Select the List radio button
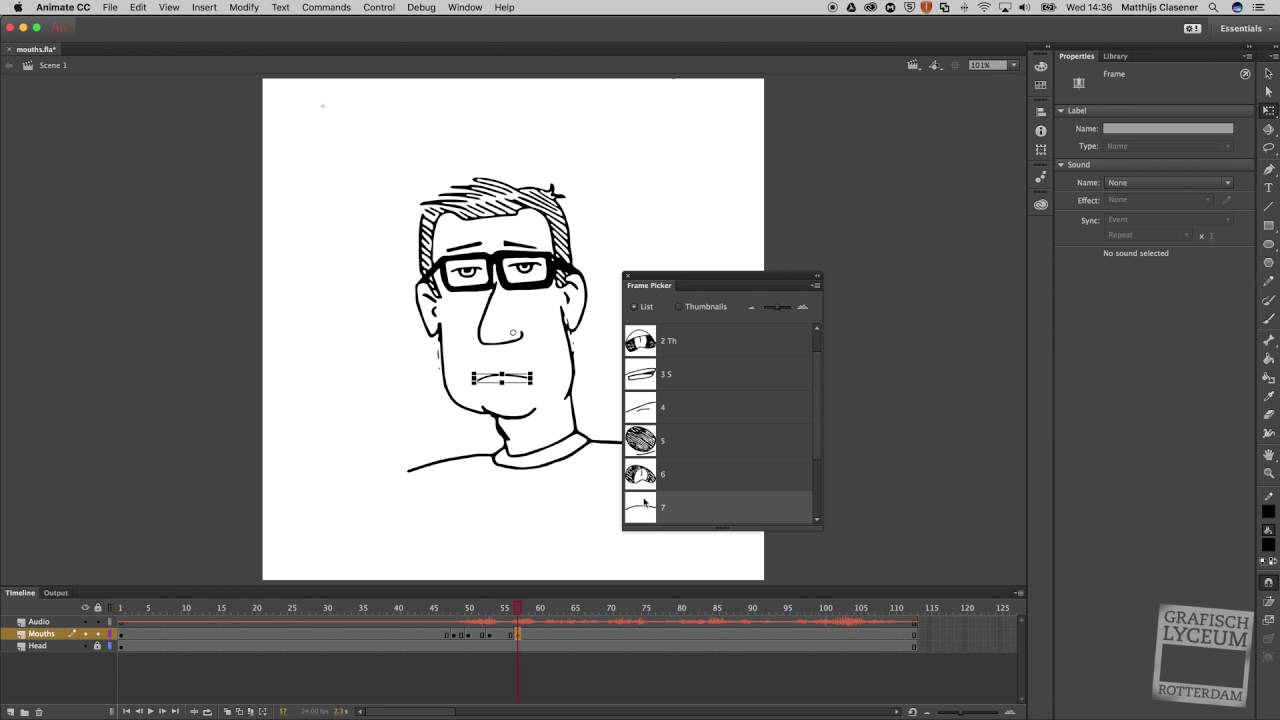Viewport: 1280px width, 720px height. tap(634, 307)
